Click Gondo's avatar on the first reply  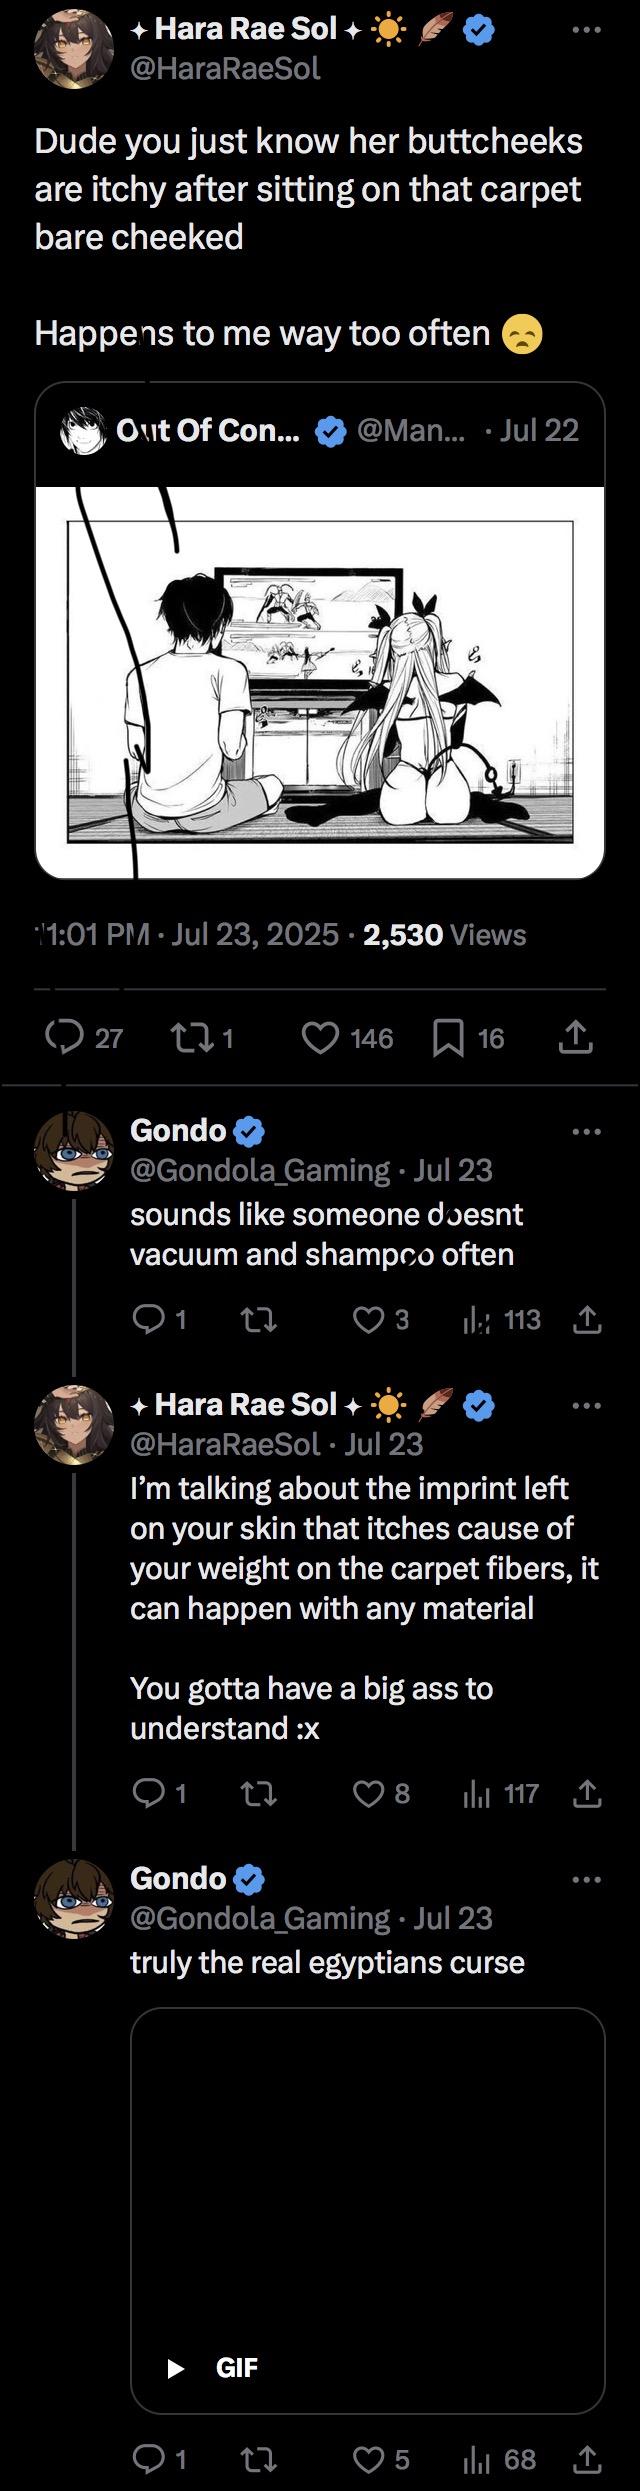(x=74, y=1150)
